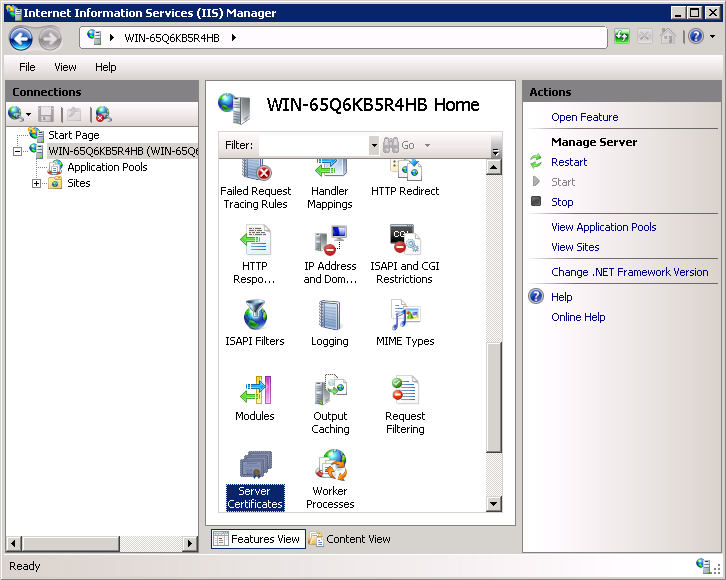This screenshot has width=726, height=580.
Task: Click the features list scroll down arrow
Action: point(494,504)
